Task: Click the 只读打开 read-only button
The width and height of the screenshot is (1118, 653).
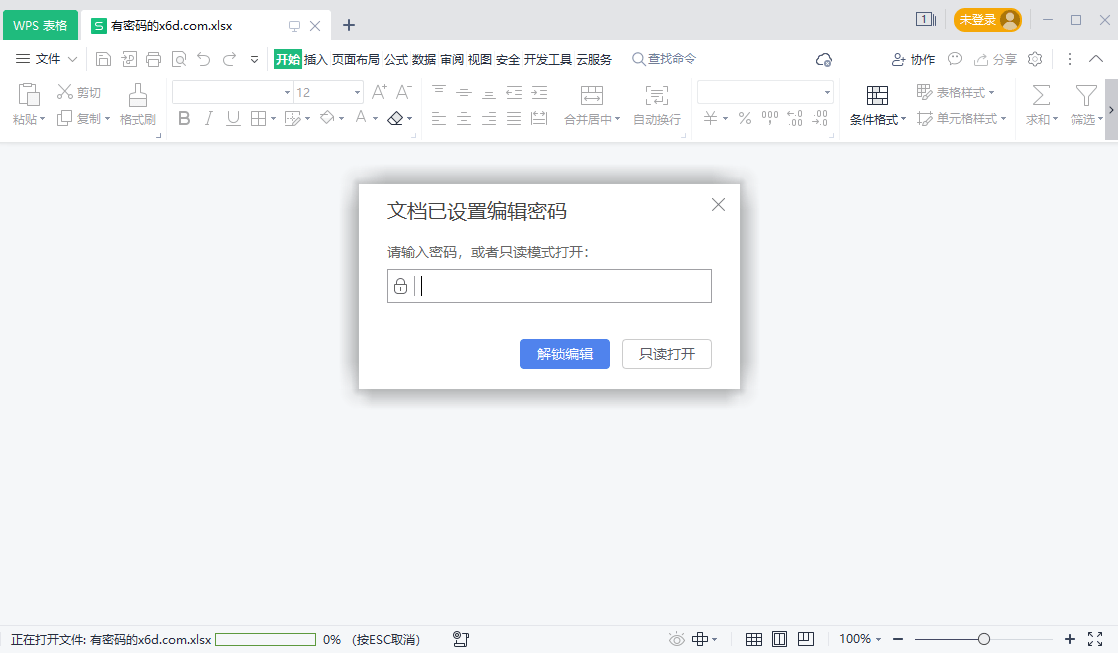Action: coord(667,354)
